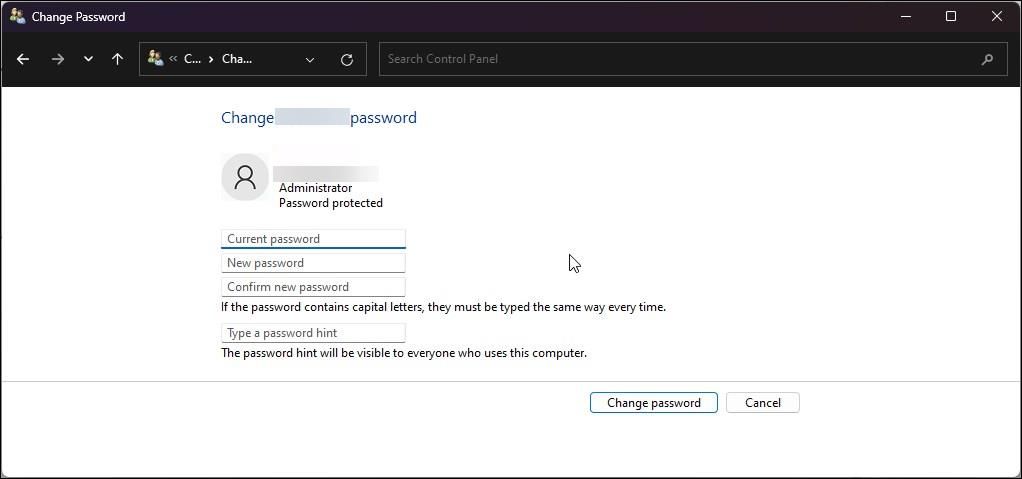Screen dimensions: 1022x479
Task: Open the 'Cha...' breadcrumb in the address bar
Action: click(237, 59)
